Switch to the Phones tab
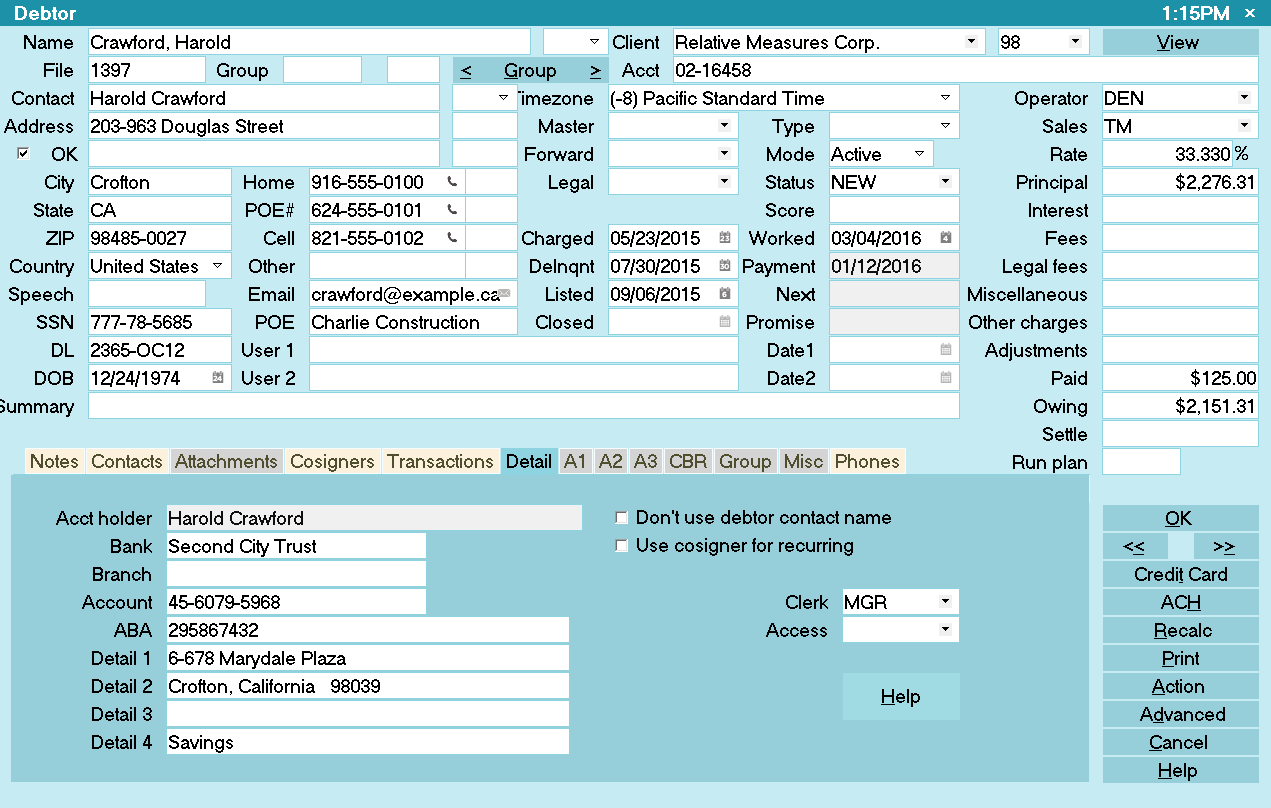The image size is (1271, 808). pyautogui.click(x=867, y=461)
